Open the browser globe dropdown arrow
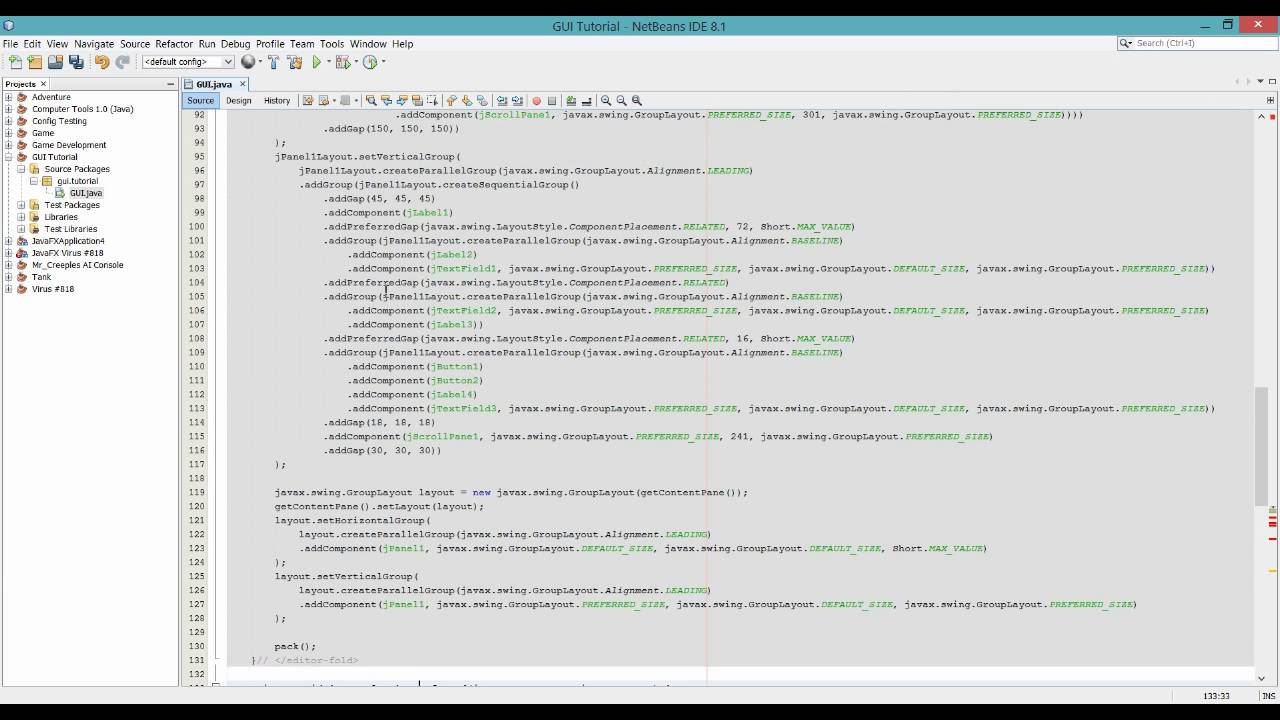 260,62
